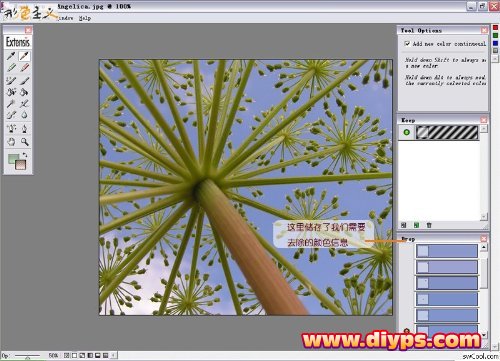The height and width of the screenshot is (361, 500).
Task: Open the Help menu
Action: click(x=85, y=18)
